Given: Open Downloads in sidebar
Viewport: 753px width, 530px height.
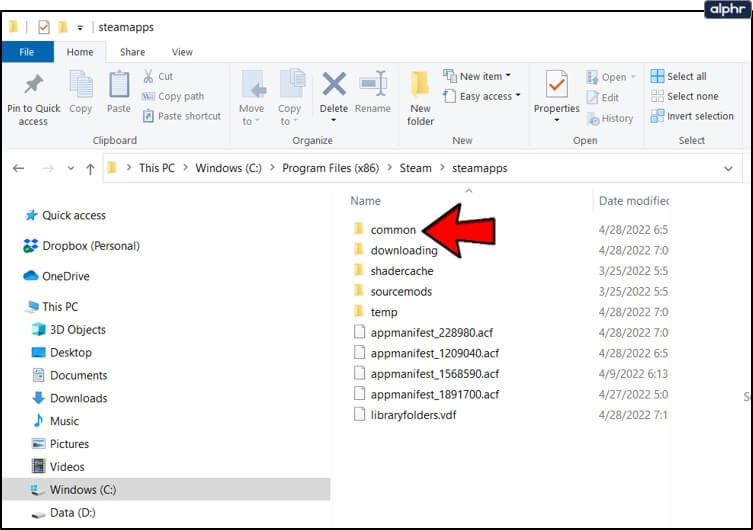Looking at the screenshot, I should pos(69,398).
